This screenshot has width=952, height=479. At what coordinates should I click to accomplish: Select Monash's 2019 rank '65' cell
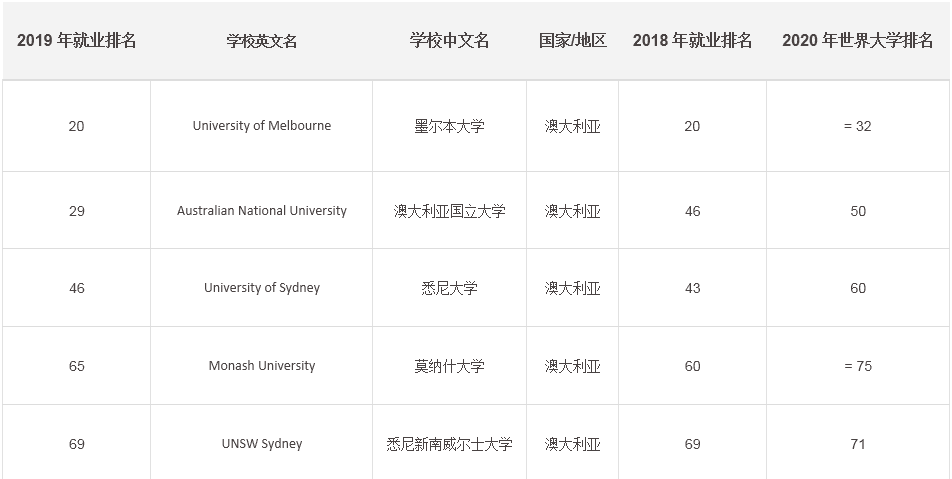coord(77,366)
